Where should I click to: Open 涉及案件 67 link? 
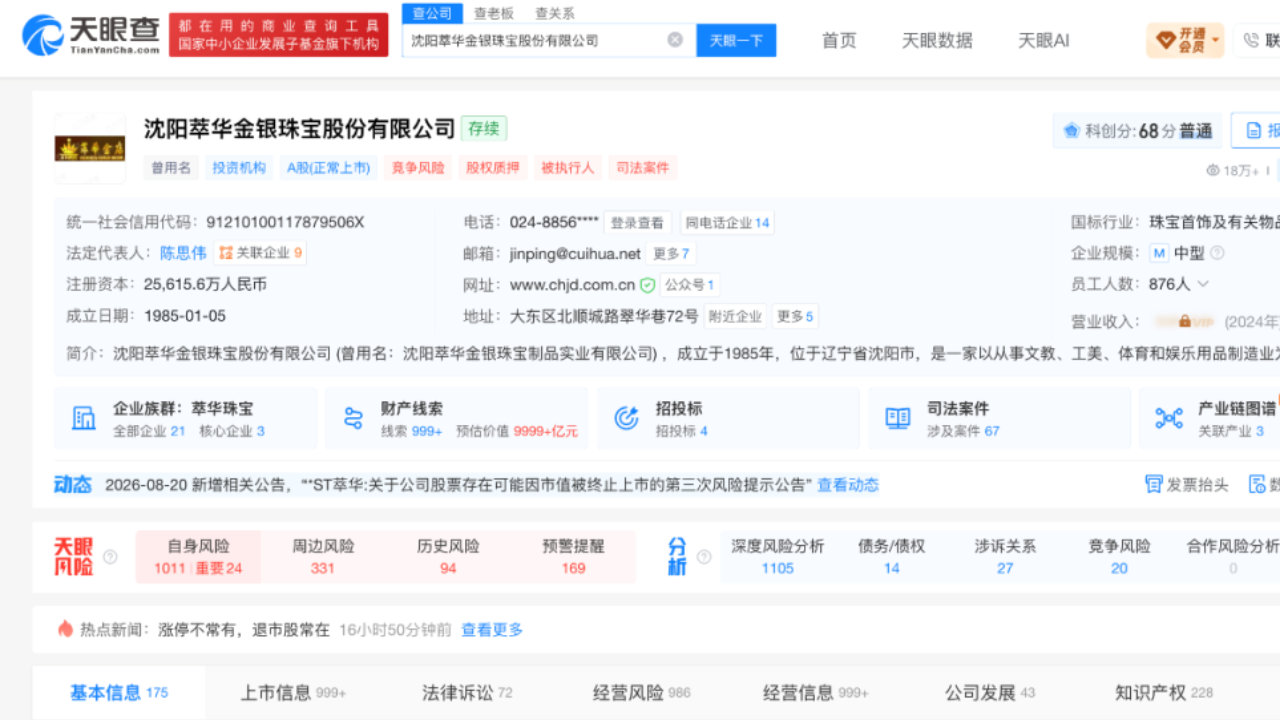[963, 431]
